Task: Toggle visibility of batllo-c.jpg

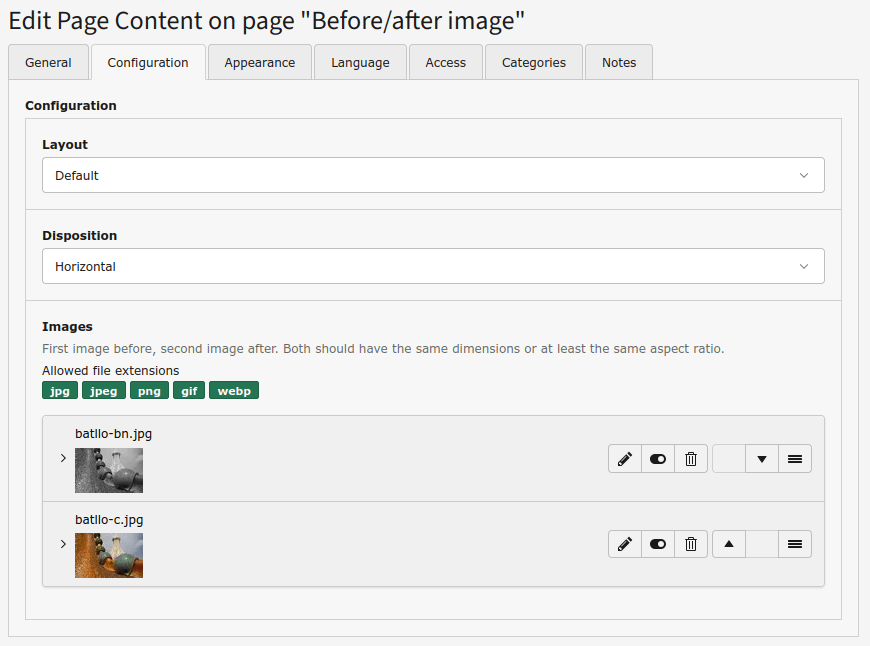Action: [x=658, y=544]
